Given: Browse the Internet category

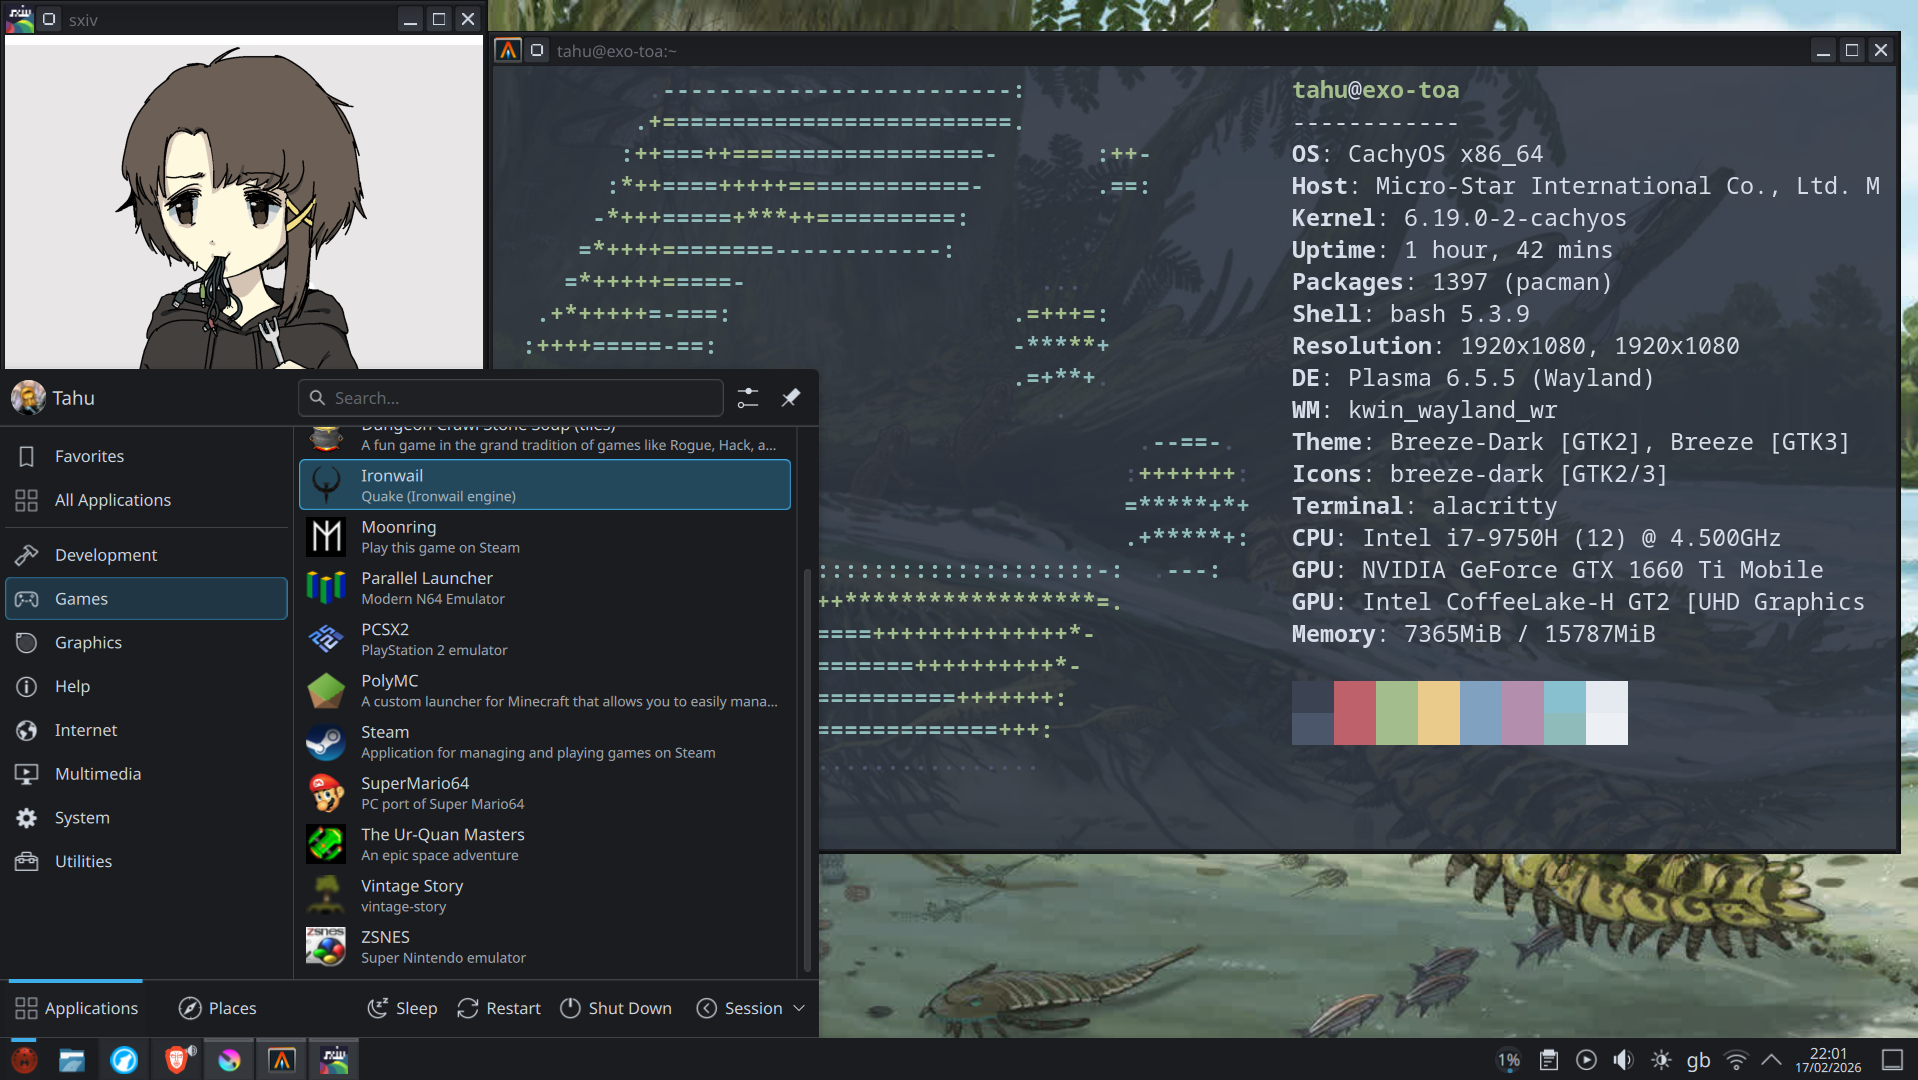Looking at the screenshot, I should coord(146,730).
